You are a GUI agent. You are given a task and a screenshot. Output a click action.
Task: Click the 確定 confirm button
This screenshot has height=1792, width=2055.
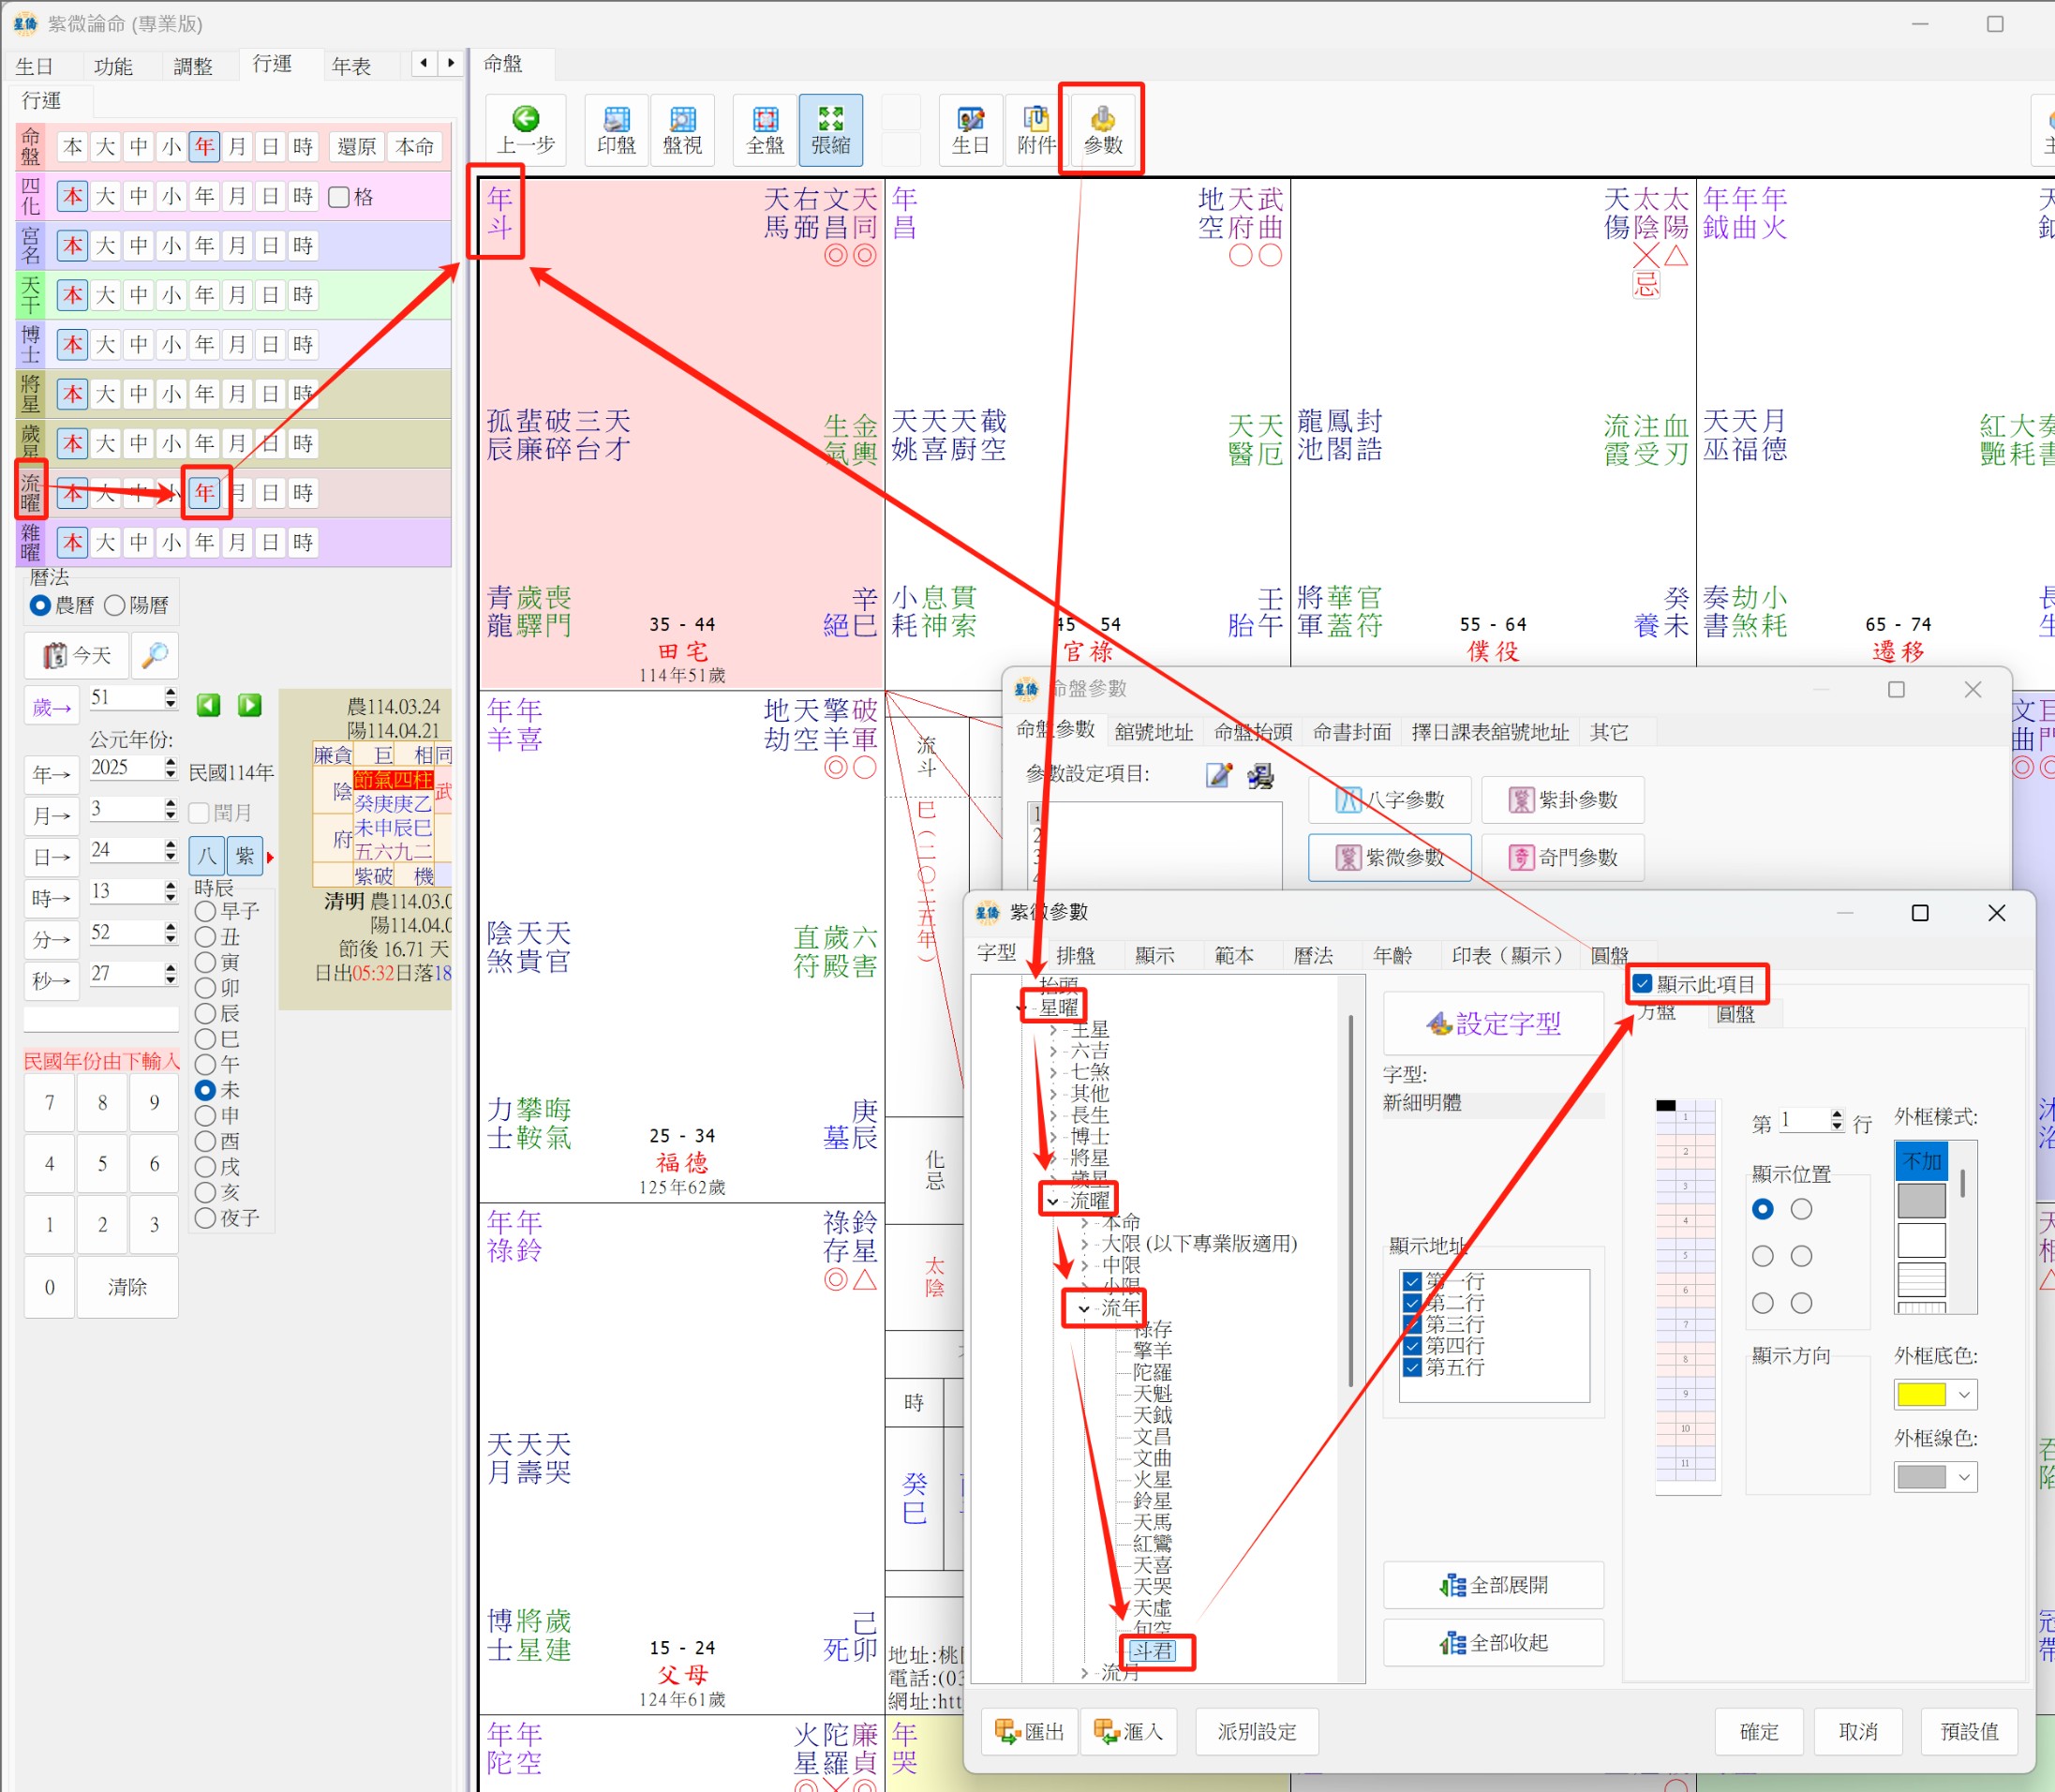pos(1758,1731)
